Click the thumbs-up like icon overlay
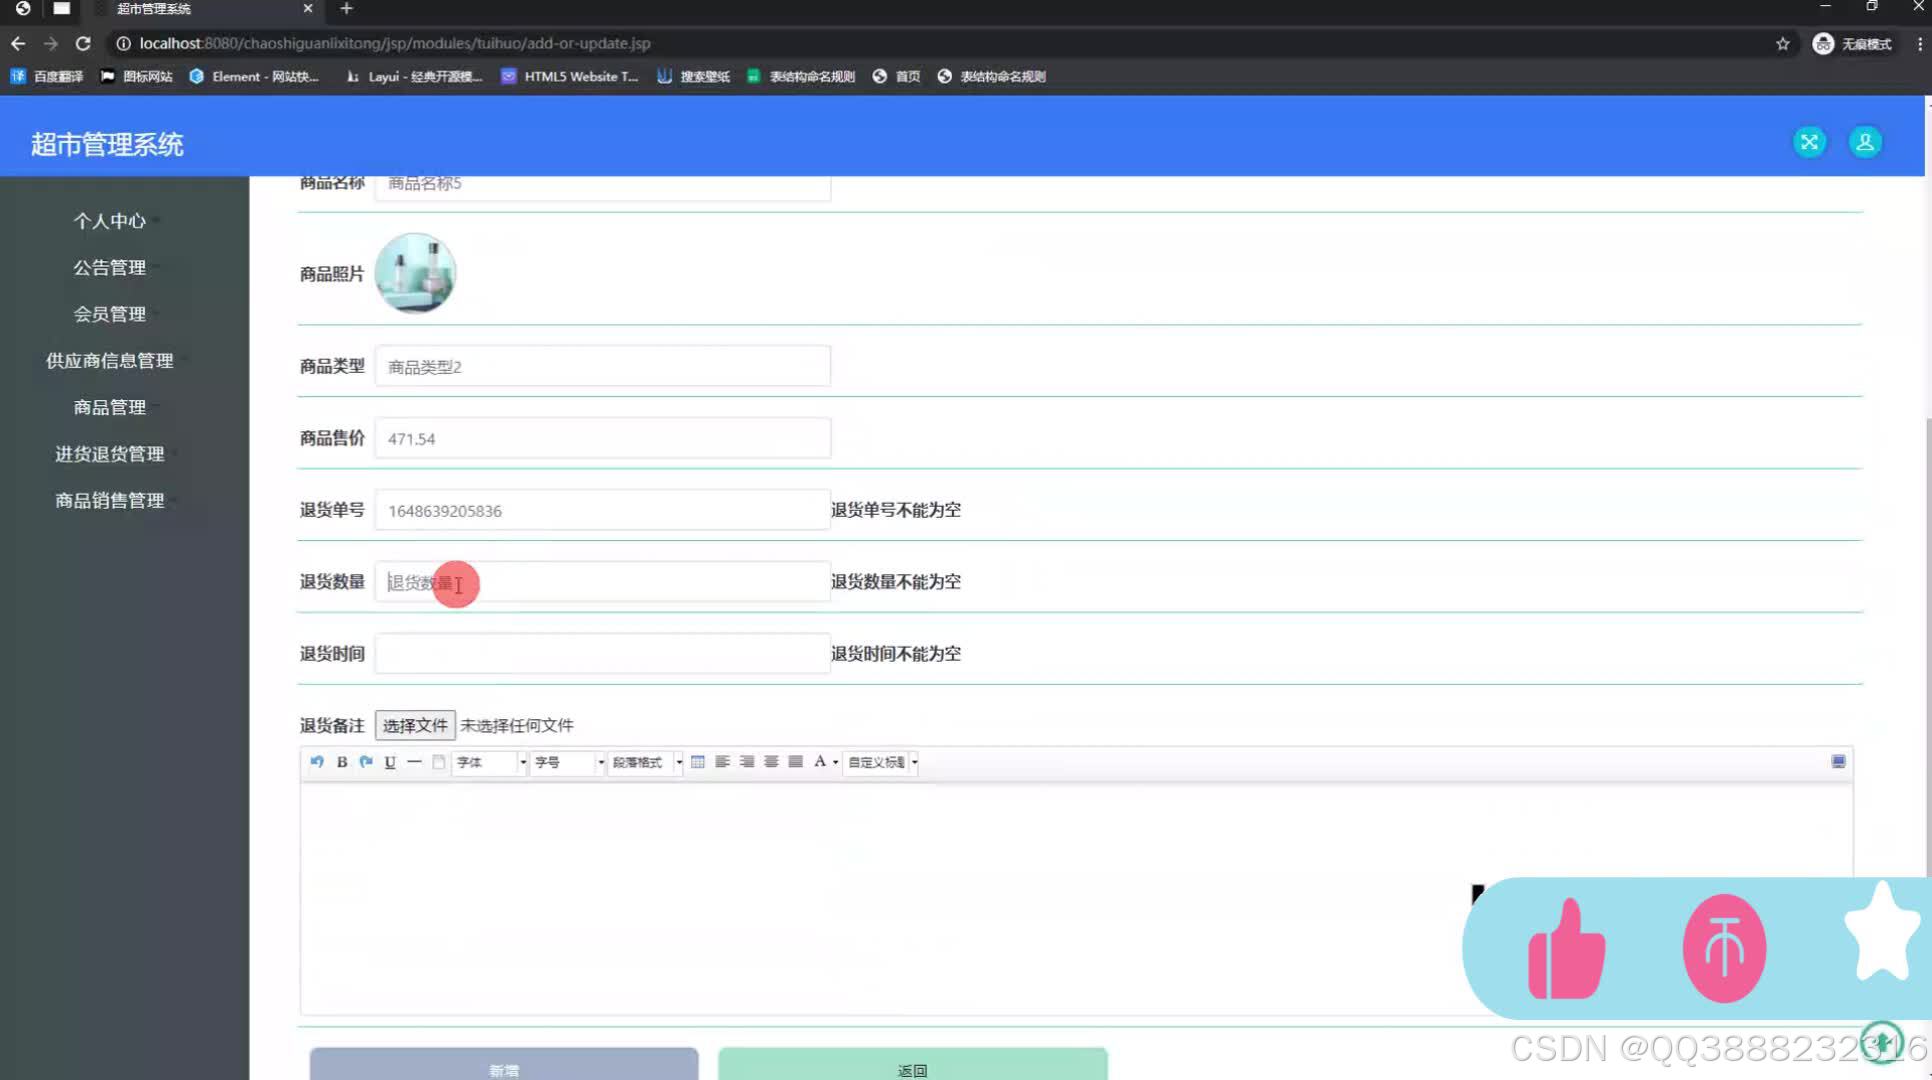The image size is (1932, 1080). click(x=1564, y=948)
